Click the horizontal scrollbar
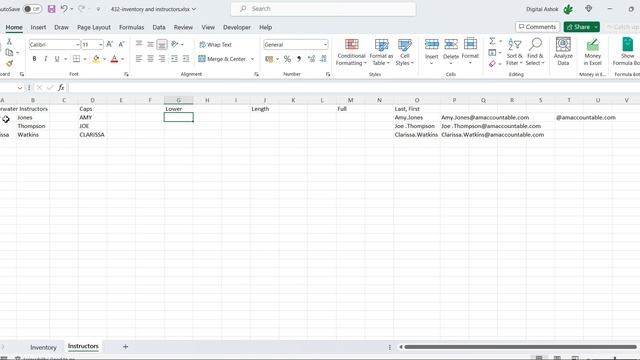Image resolution: width=640 pixels, height=360 pixels. pyautogui.click(x=520, y=347)
